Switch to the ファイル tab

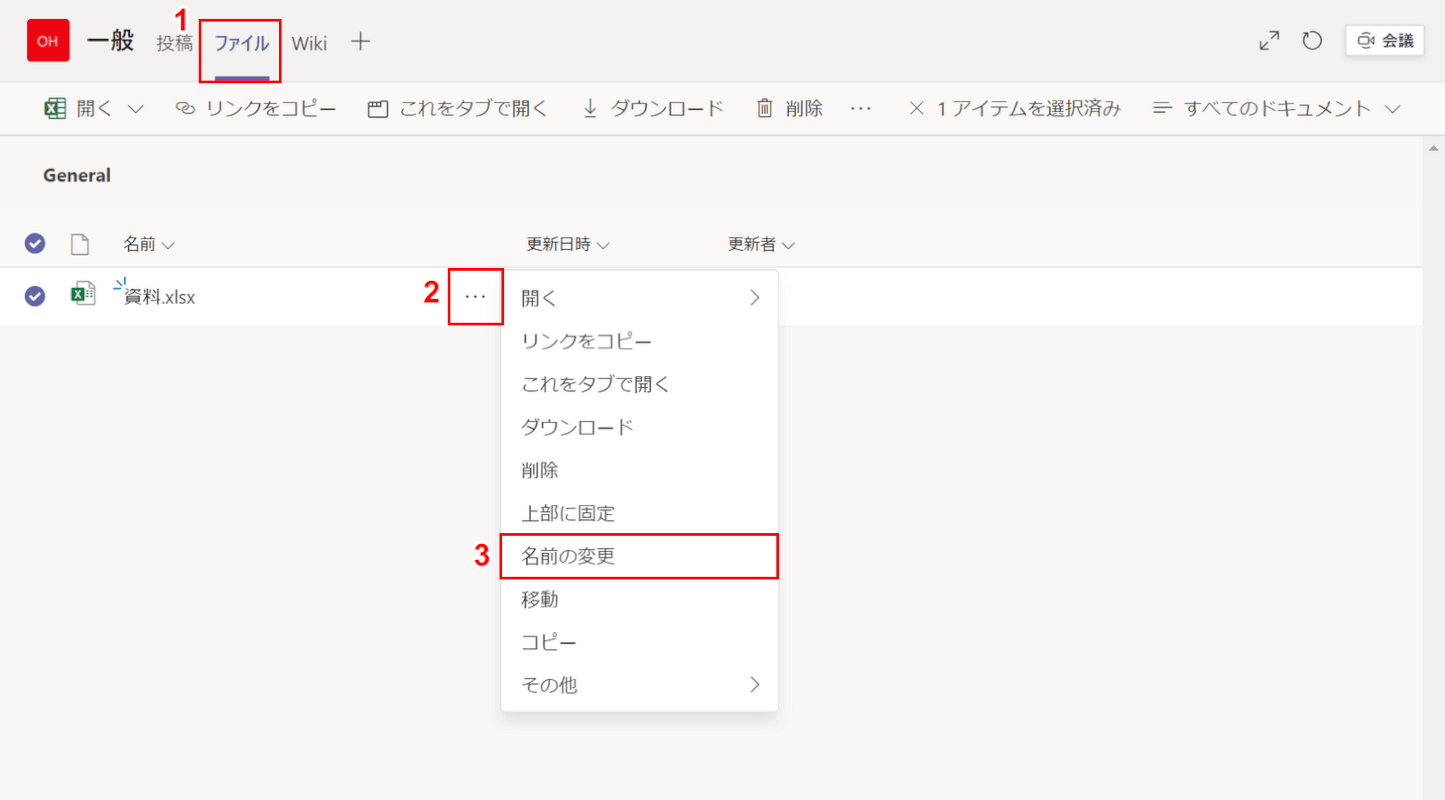point(242,43)
